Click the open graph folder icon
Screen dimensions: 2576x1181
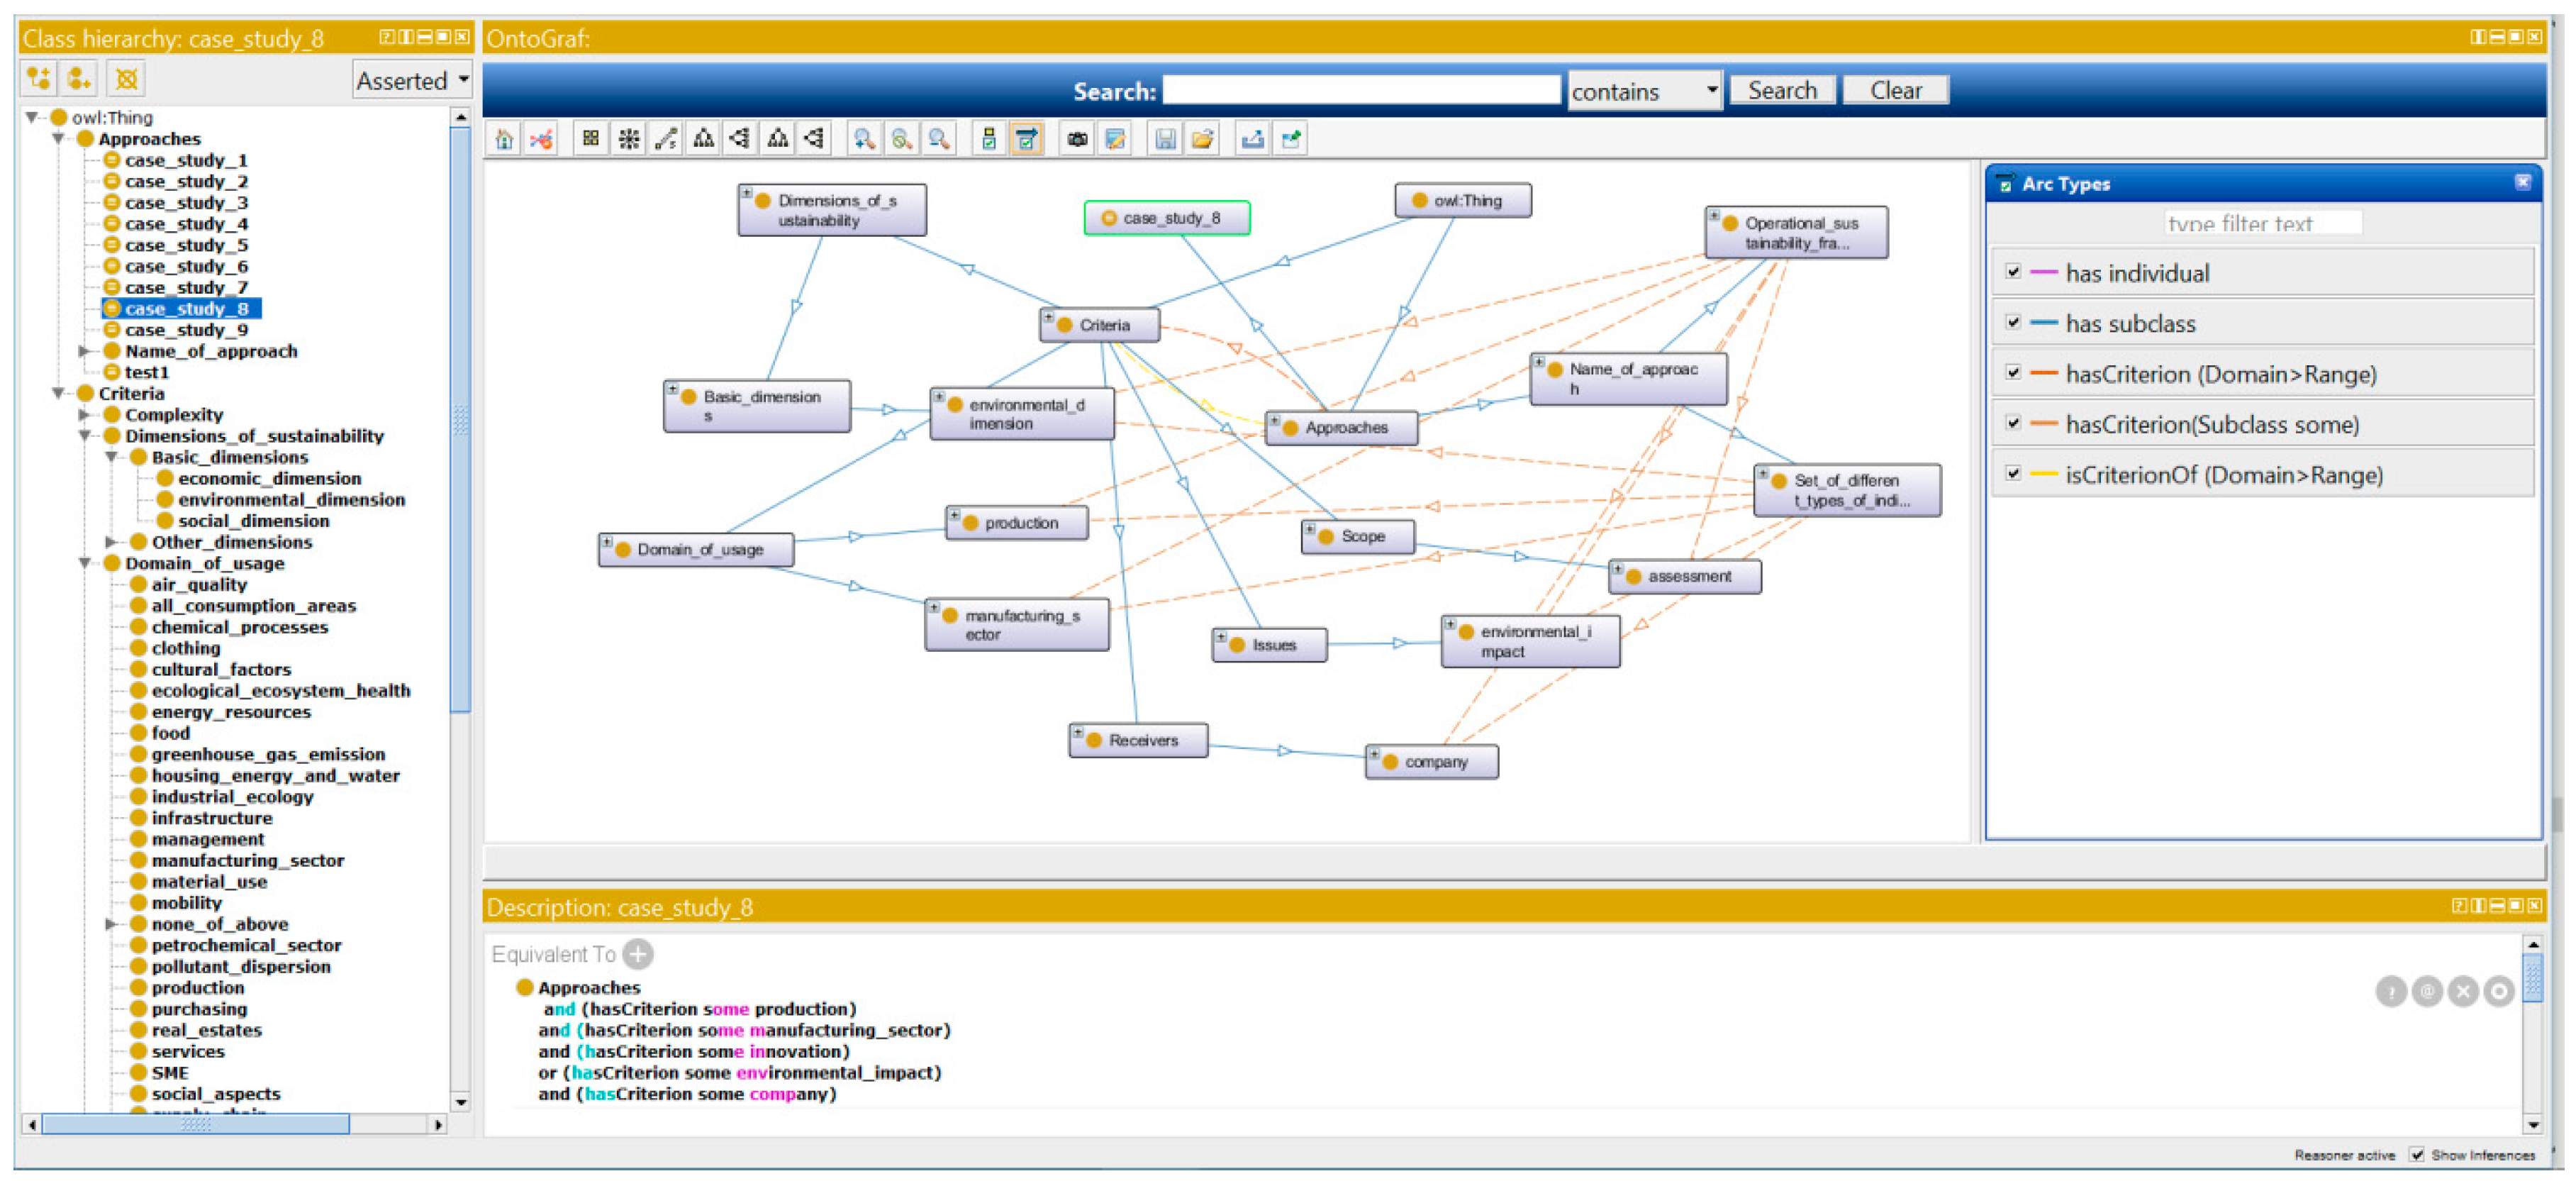tap(1203, 139)
